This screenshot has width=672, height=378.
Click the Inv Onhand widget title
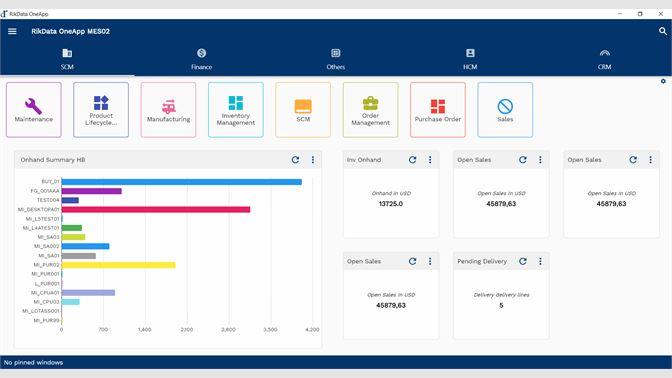[x=364, y=160]
